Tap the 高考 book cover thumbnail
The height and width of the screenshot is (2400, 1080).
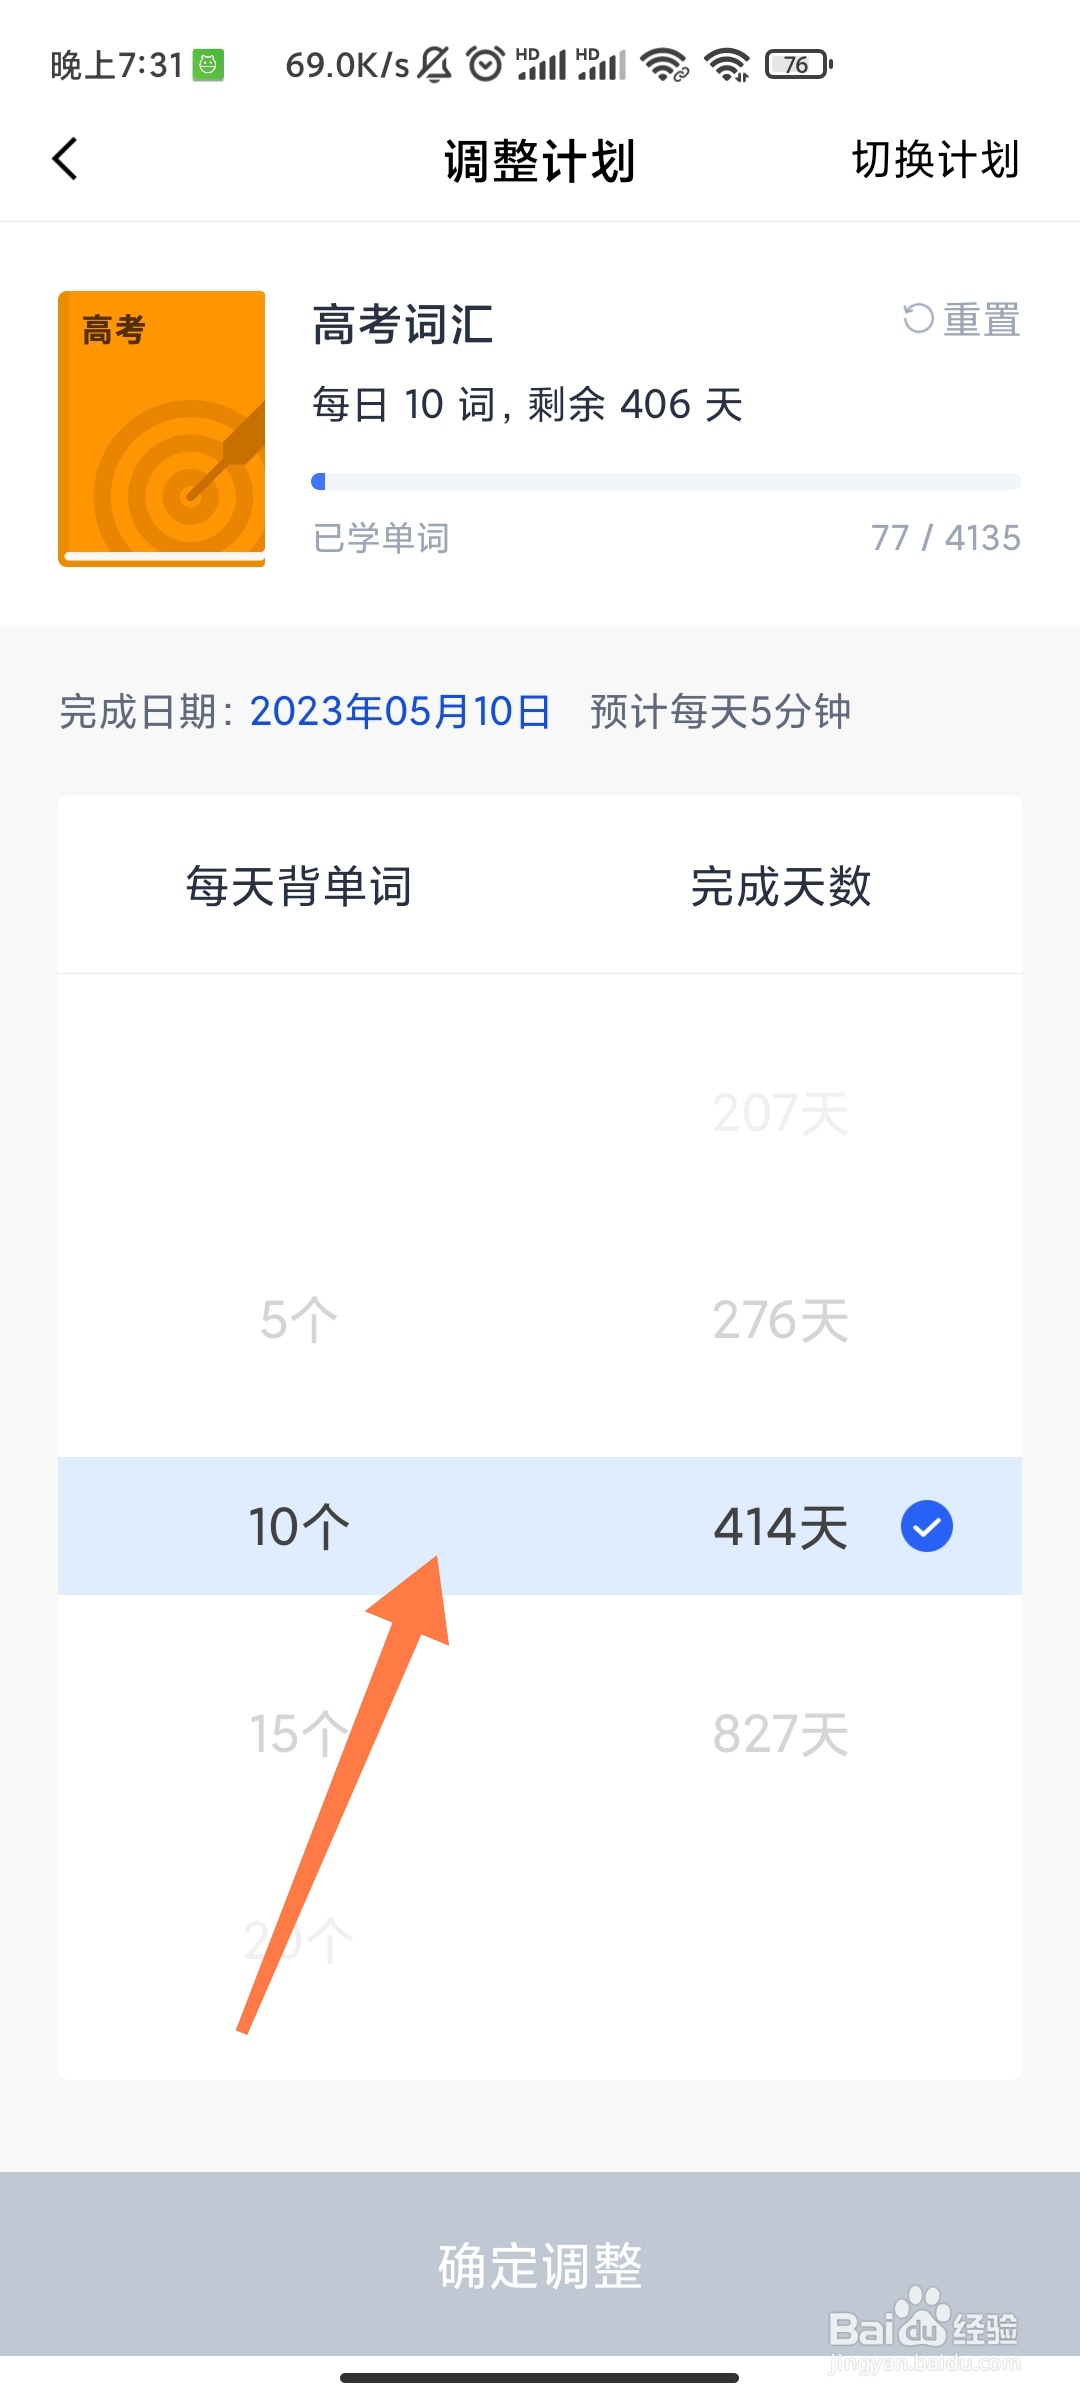click(x=162, y=428)
